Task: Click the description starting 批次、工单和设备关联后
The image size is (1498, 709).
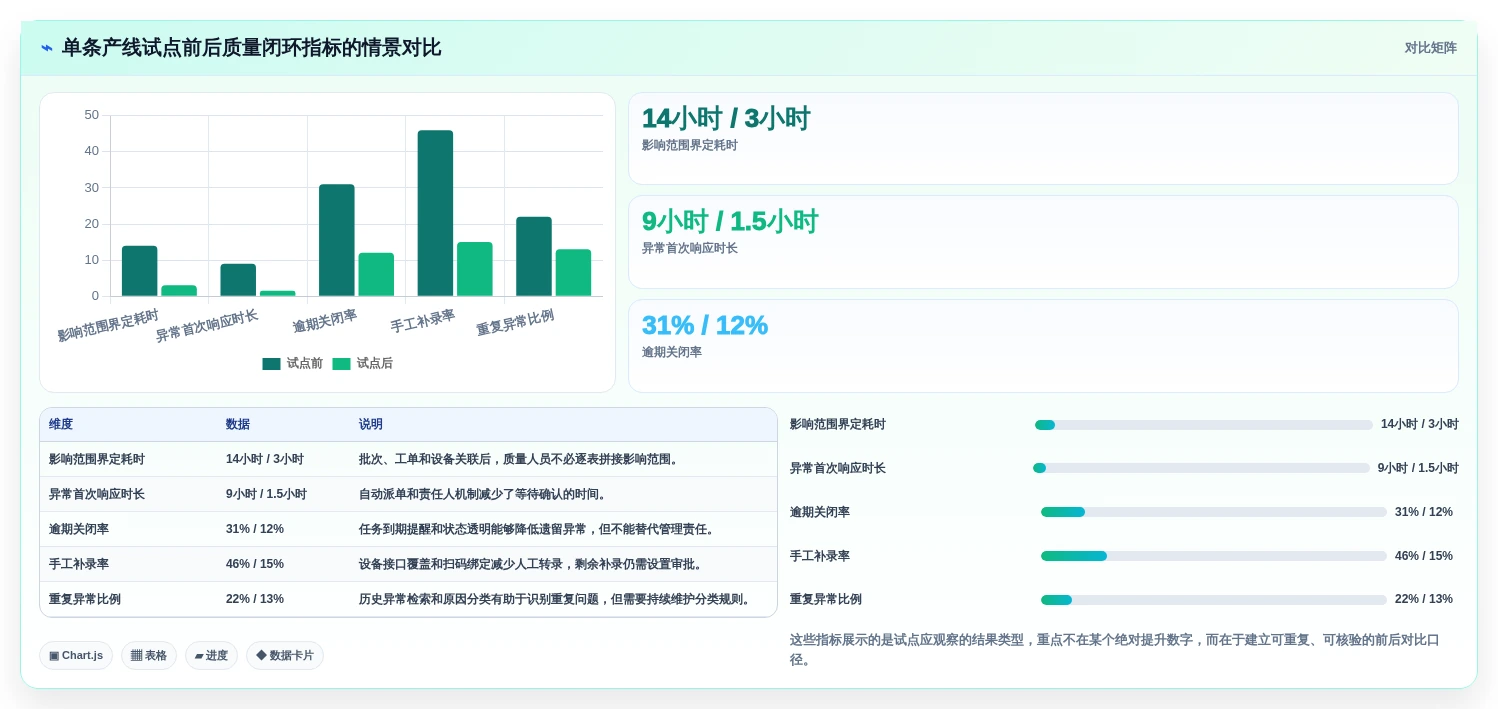Action: (x=520, y=459)
